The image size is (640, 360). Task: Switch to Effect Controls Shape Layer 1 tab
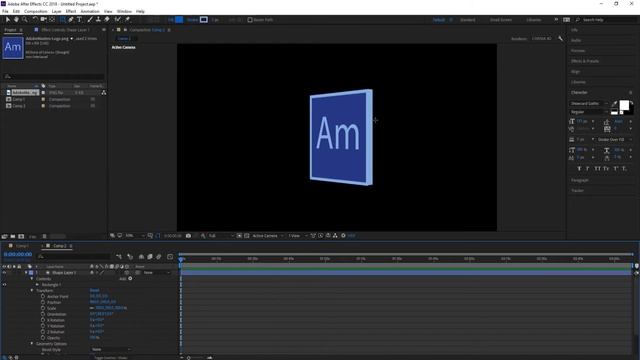(65, 30)
